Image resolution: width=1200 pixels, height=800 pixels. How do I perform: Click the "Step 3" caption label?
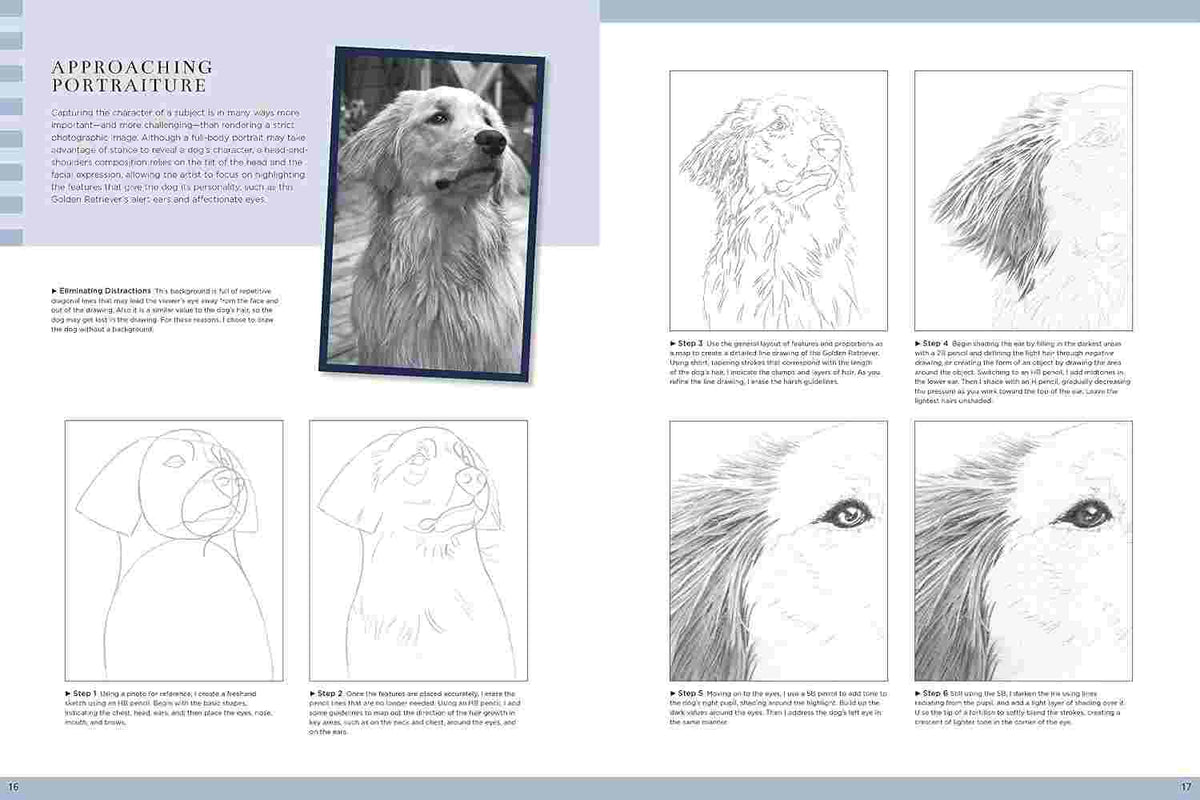688,343
